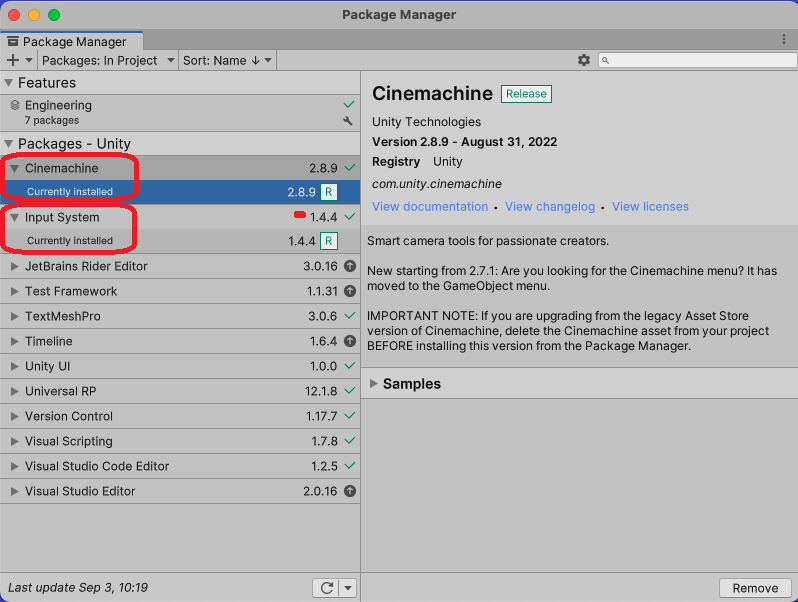
Task: Open the three-dot window options menu
Action: tap(784, 39)
